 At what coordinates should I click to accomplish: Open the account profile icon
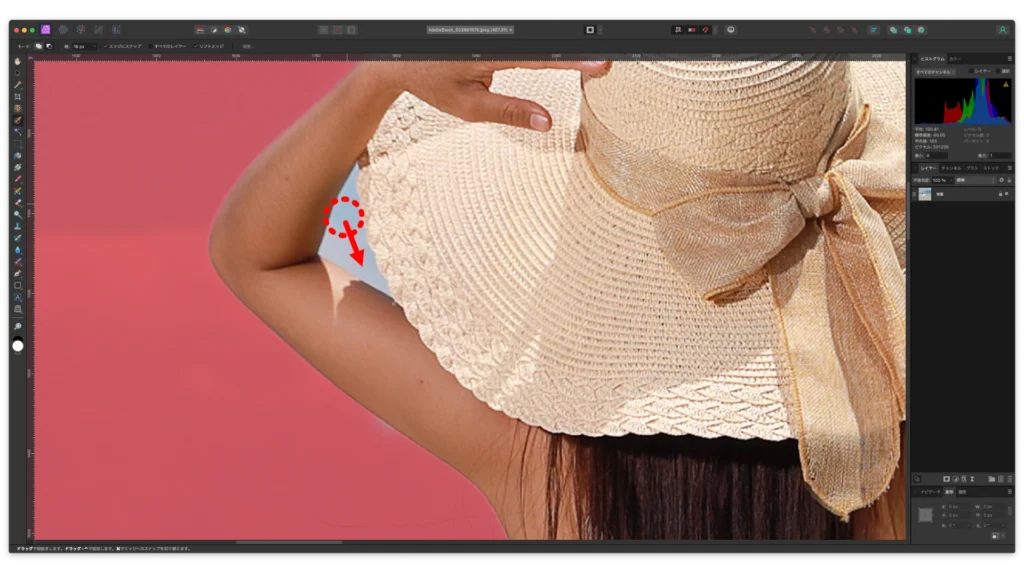1002,30
